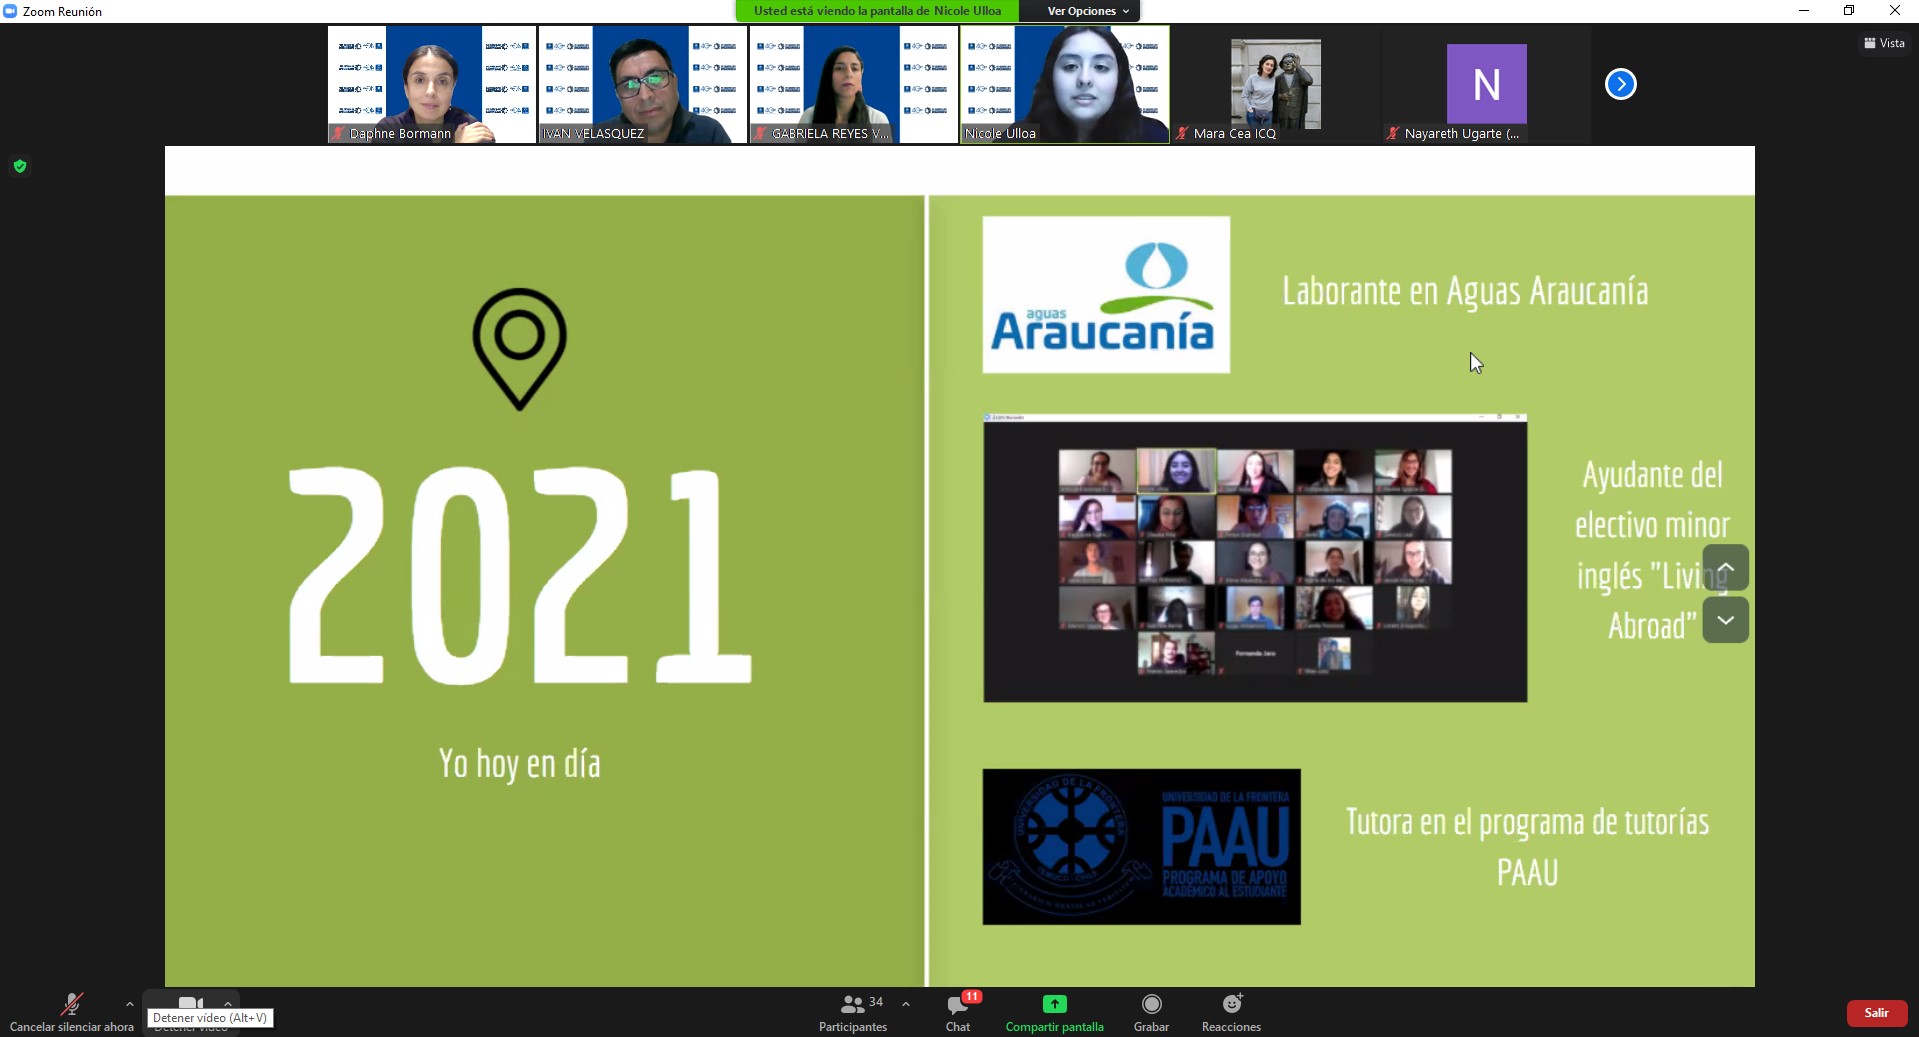Open the Participantes panel
Image resolution: width=1919 pixels, height=1037 pixels.
coord(852,1011)
